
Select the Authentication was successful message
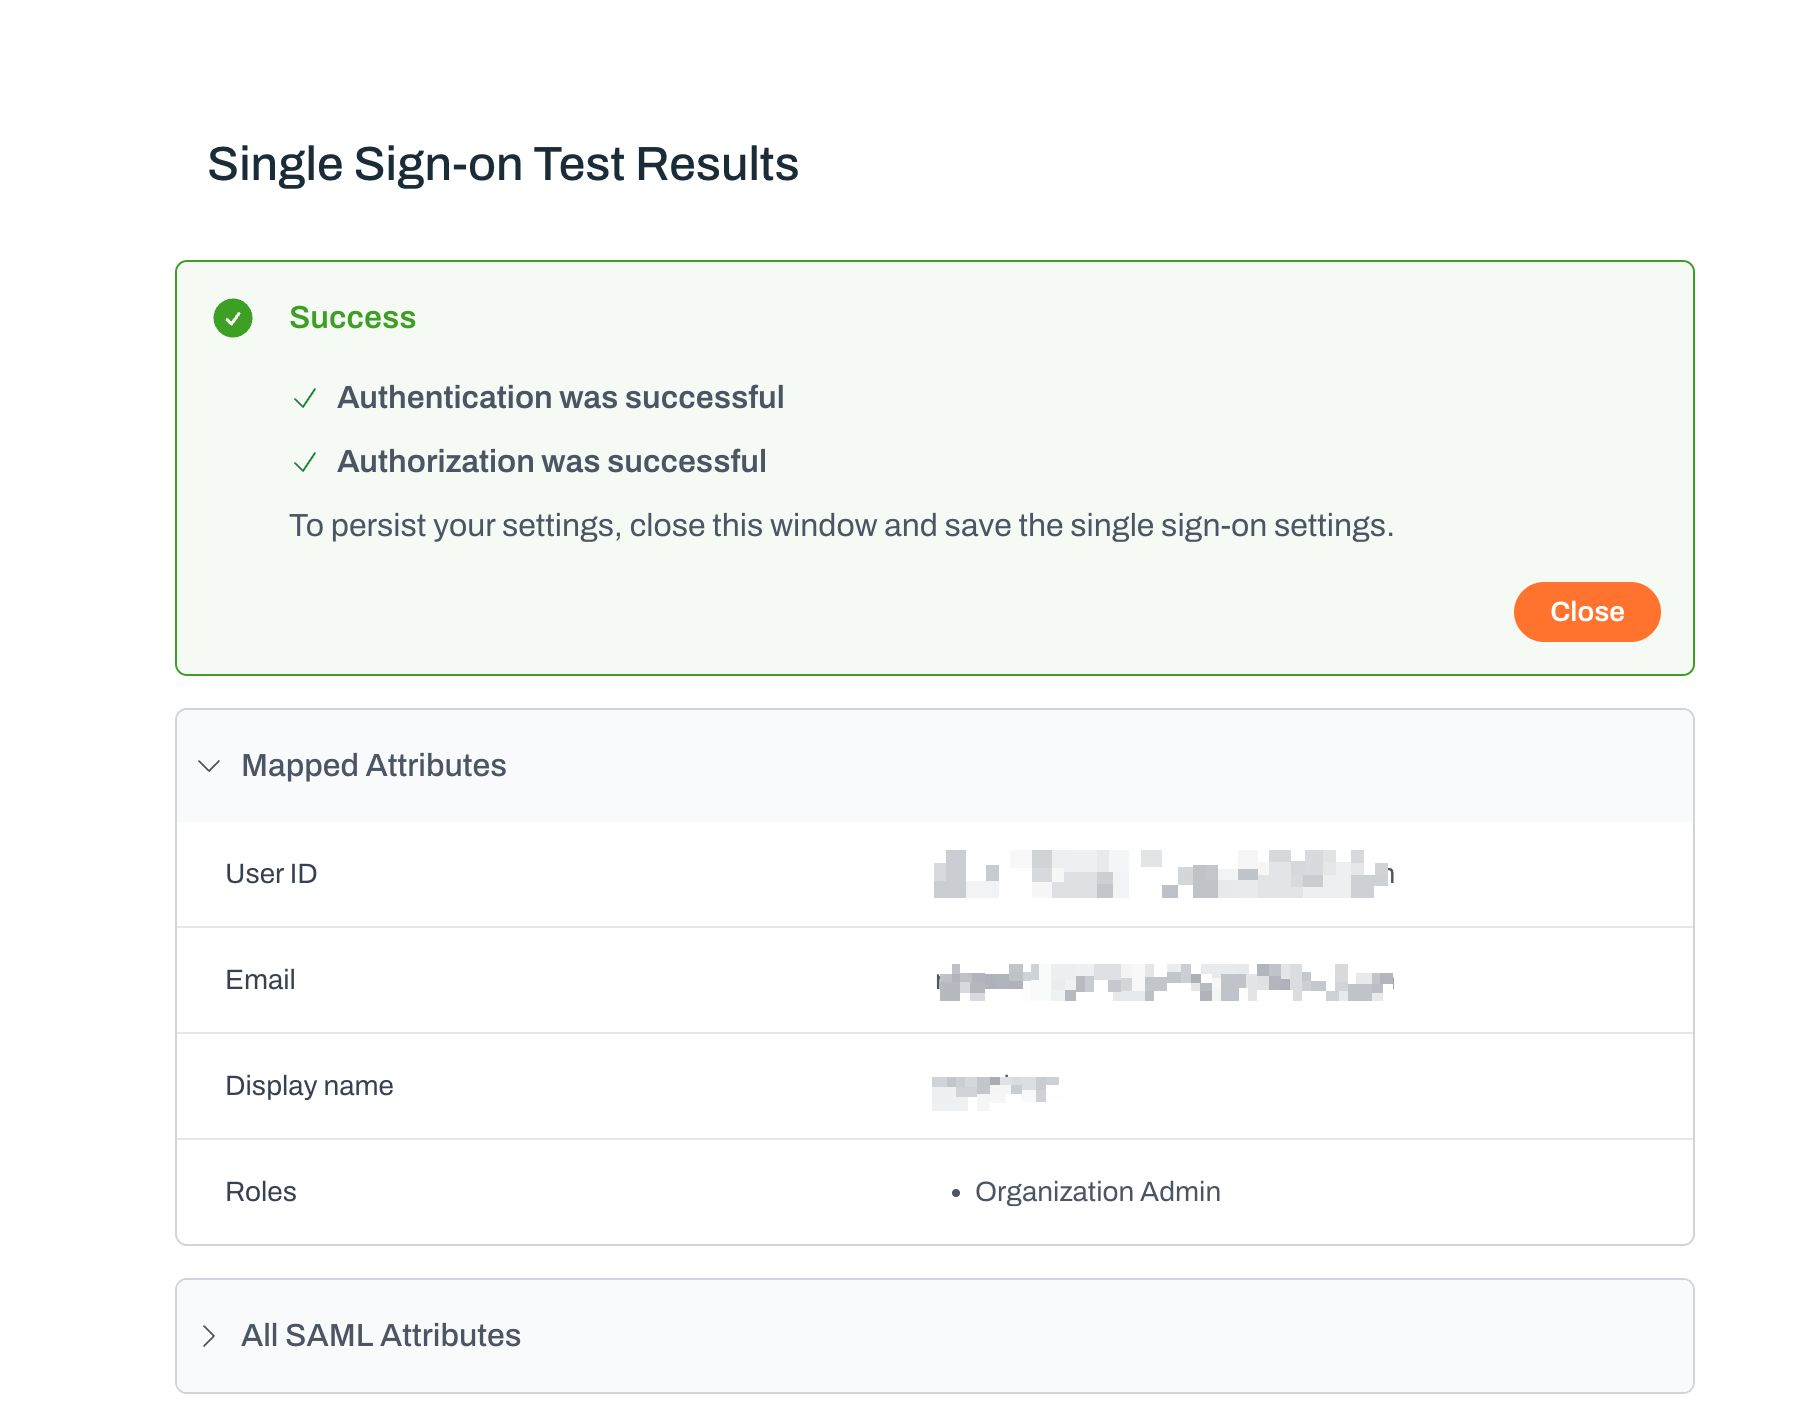(x=560, y=398)
